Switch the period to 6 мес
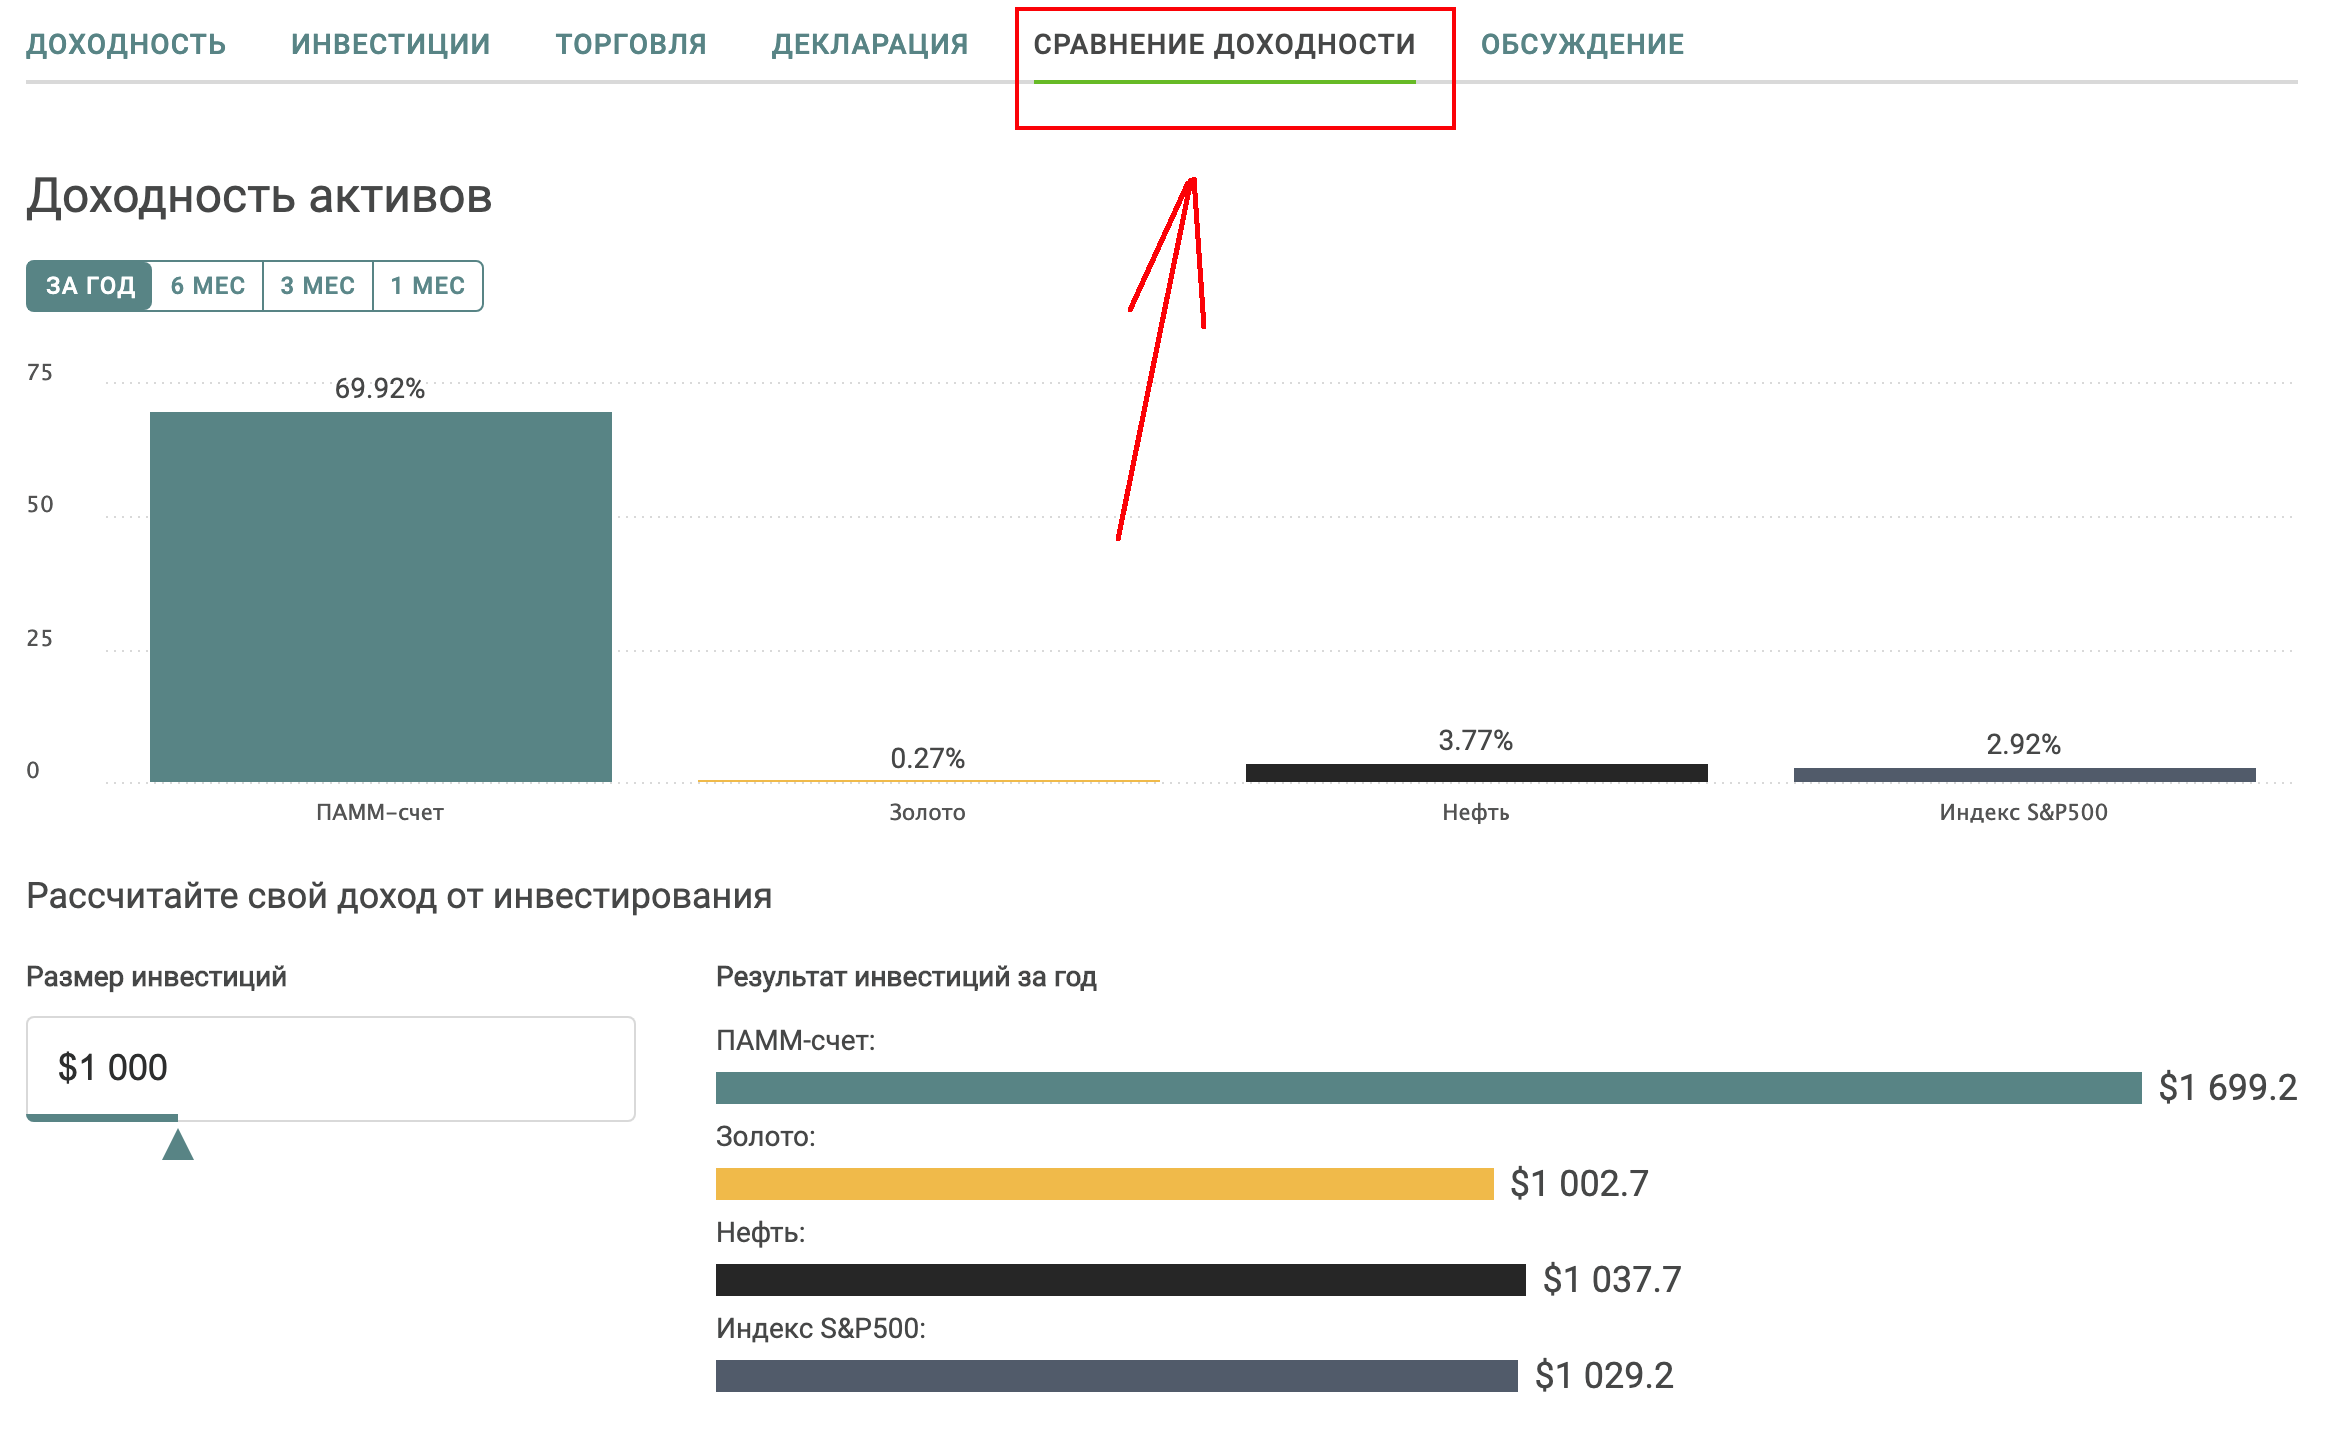2332x1442 pixels. click(x=207, y=286)
